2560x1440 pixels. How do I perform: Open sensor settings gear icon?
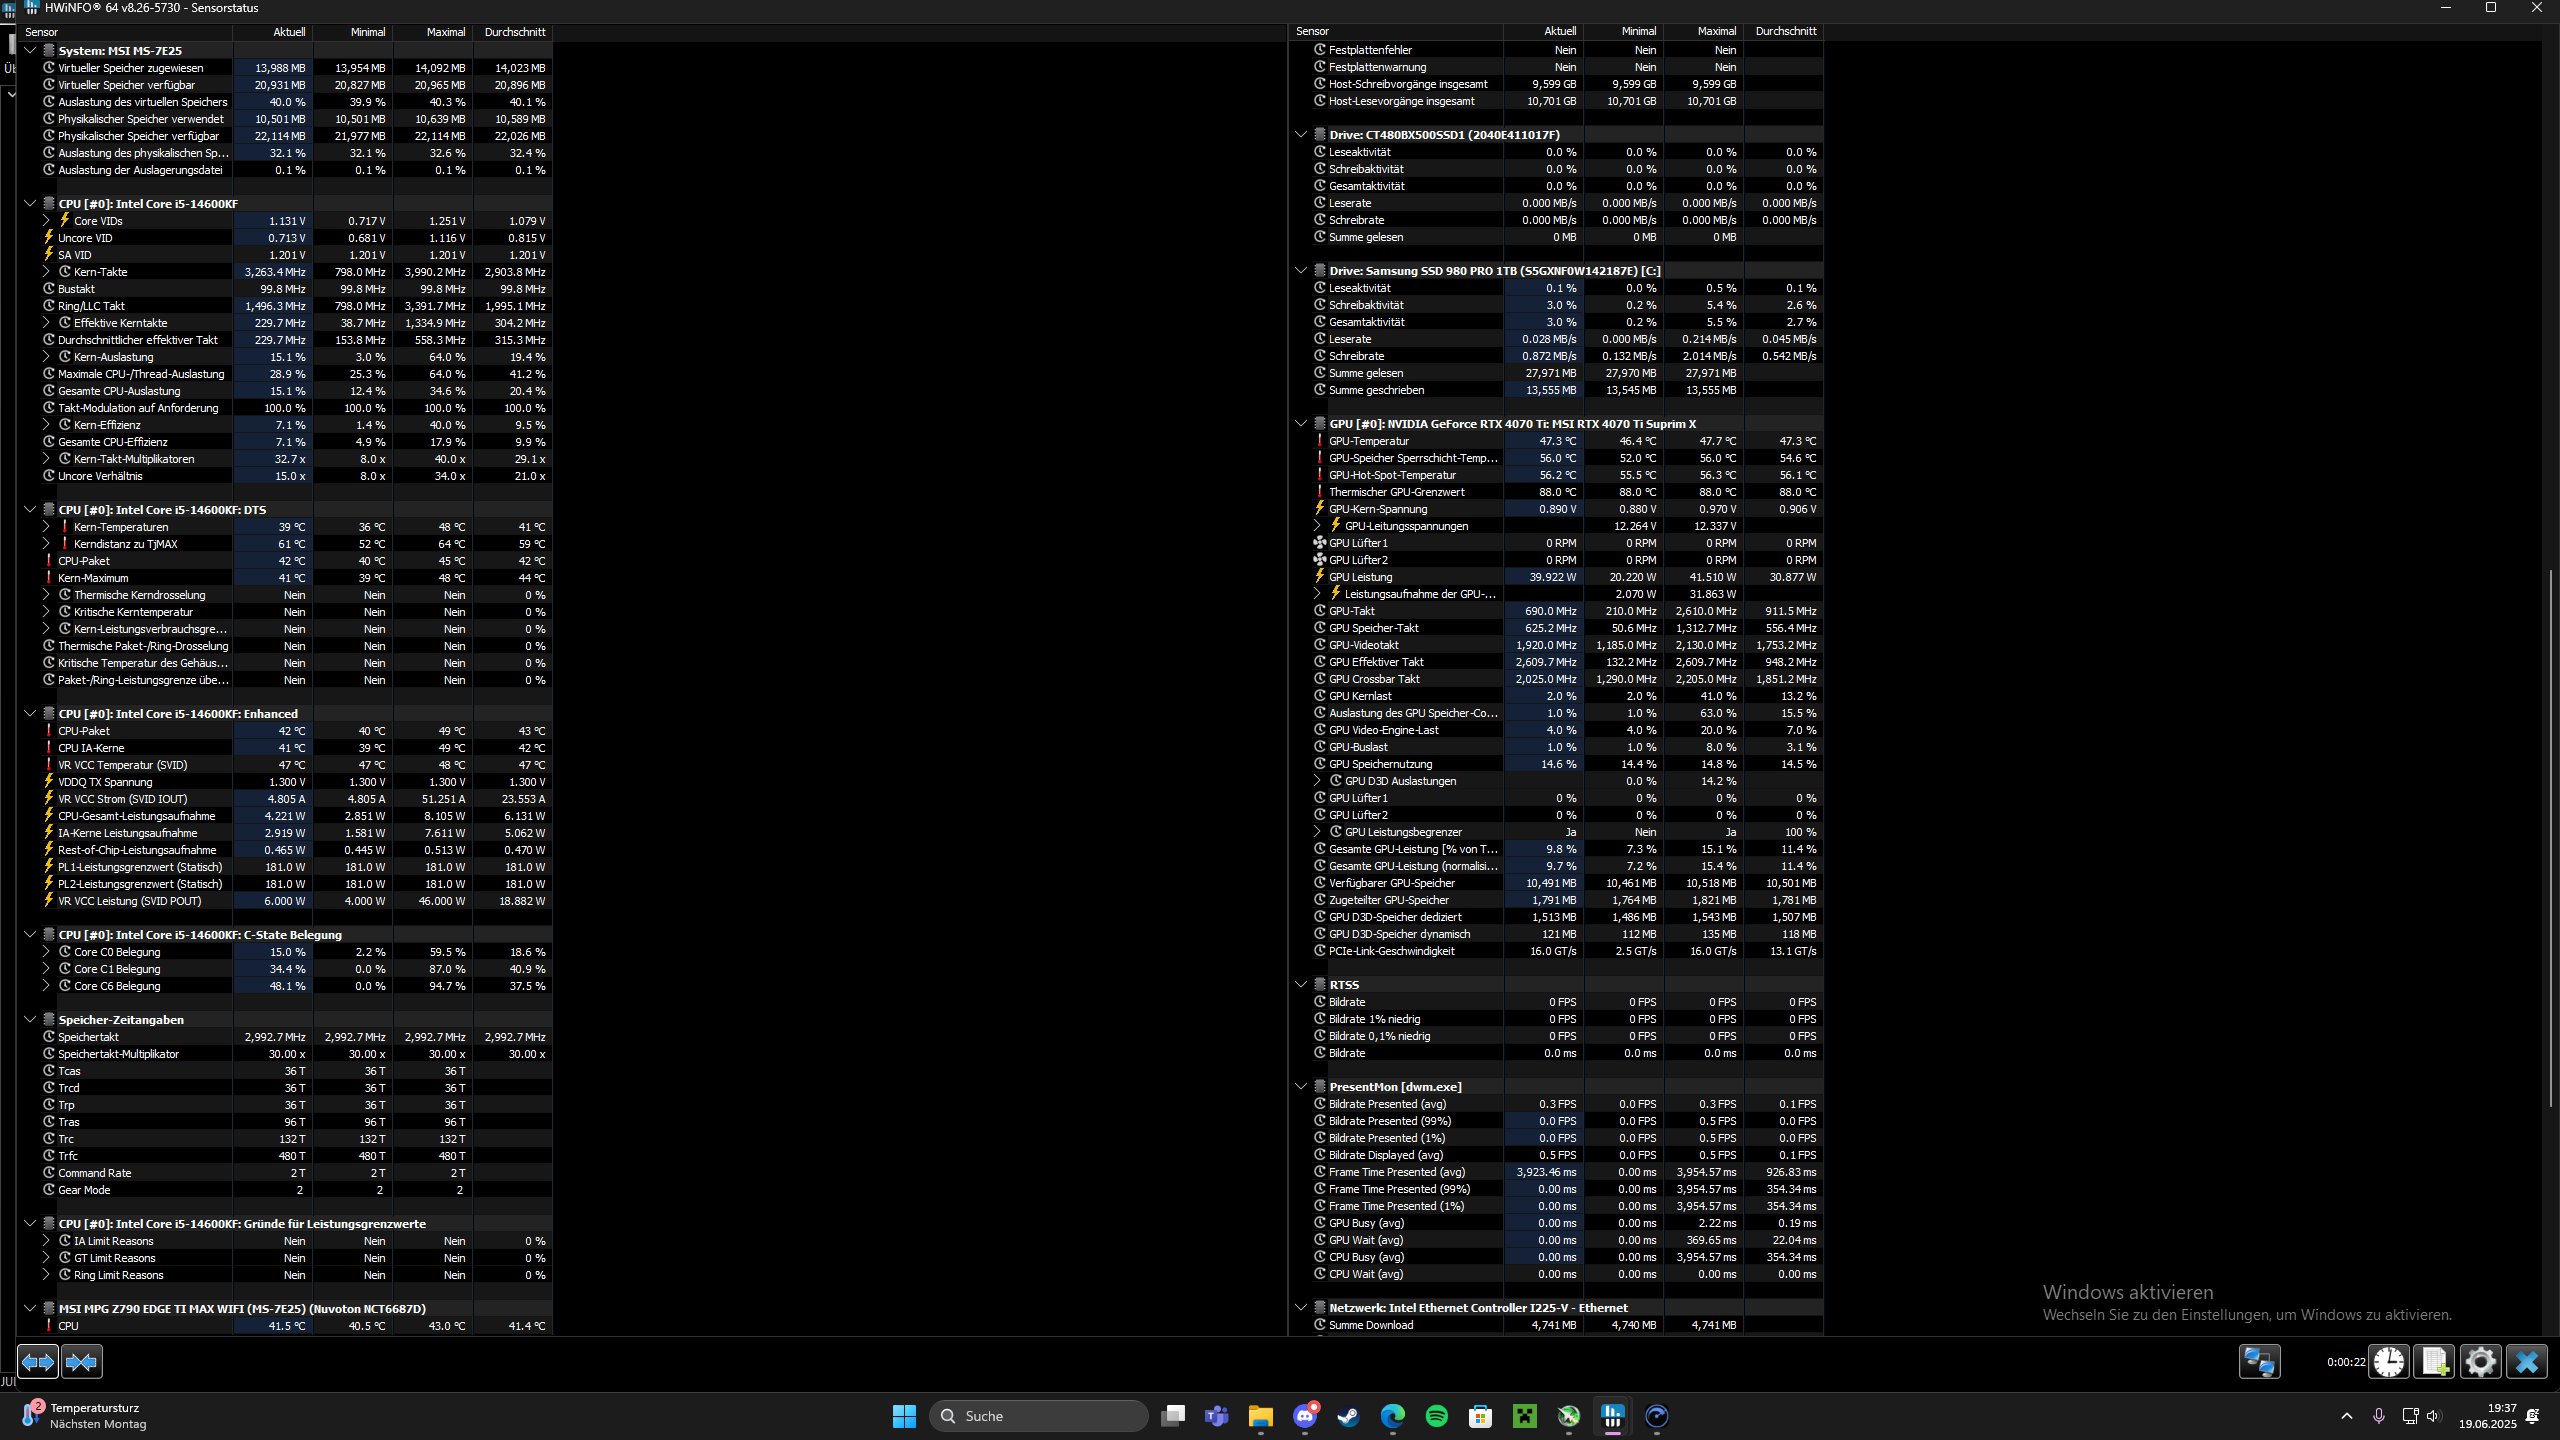click(x=2480, y=1361)
